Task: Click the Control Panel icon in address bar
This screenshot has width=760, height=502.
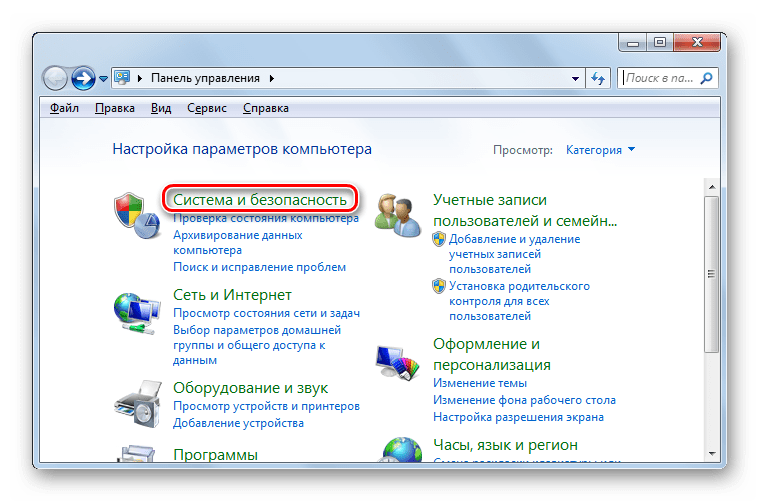Action: (x=122, y=78)
